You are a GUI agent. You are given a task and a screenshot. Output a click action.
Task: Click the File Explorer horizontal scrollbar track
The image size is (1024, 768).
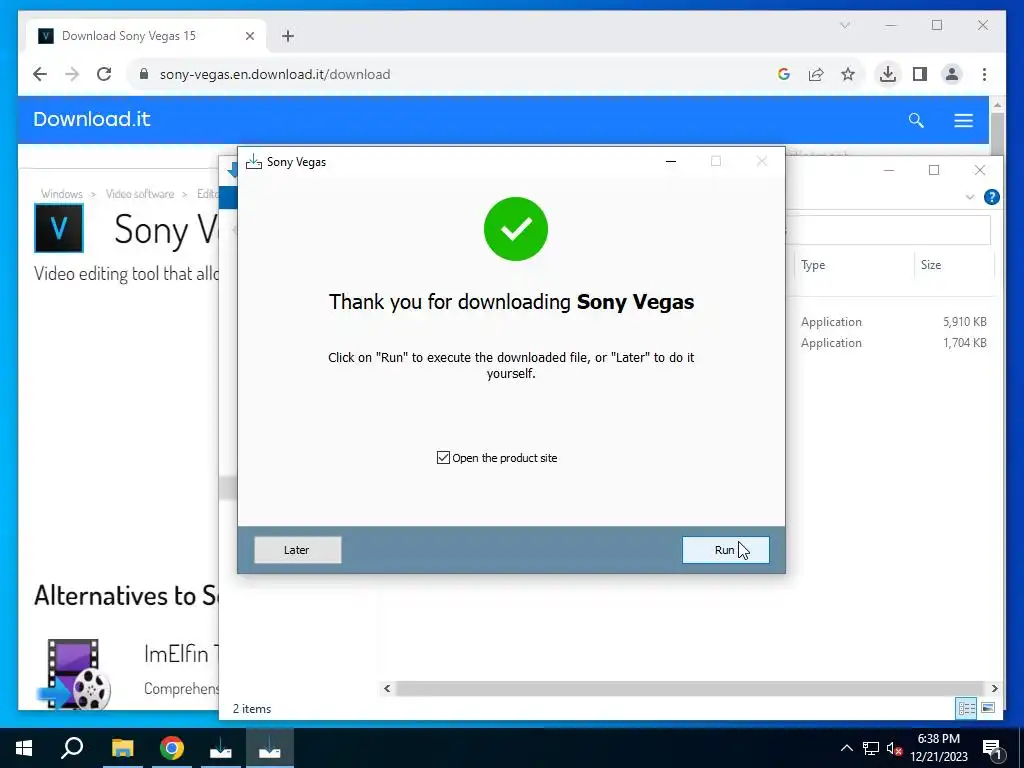[690, 688]
